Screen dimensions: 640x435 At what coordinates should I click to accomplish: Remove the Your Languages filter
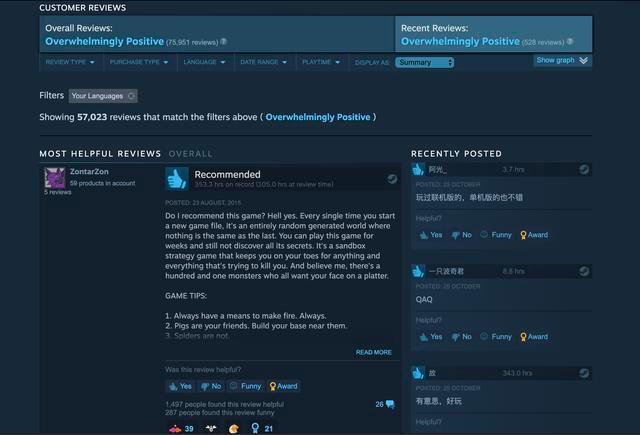coord(132,96)
